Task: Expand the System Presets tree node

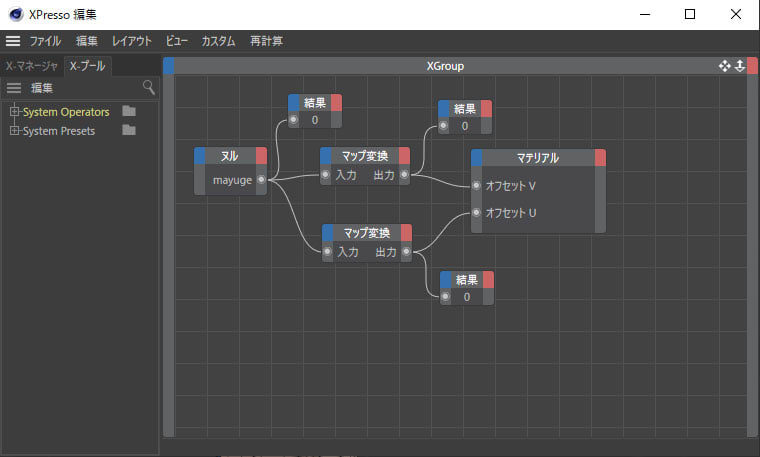Action: [14, 130]
